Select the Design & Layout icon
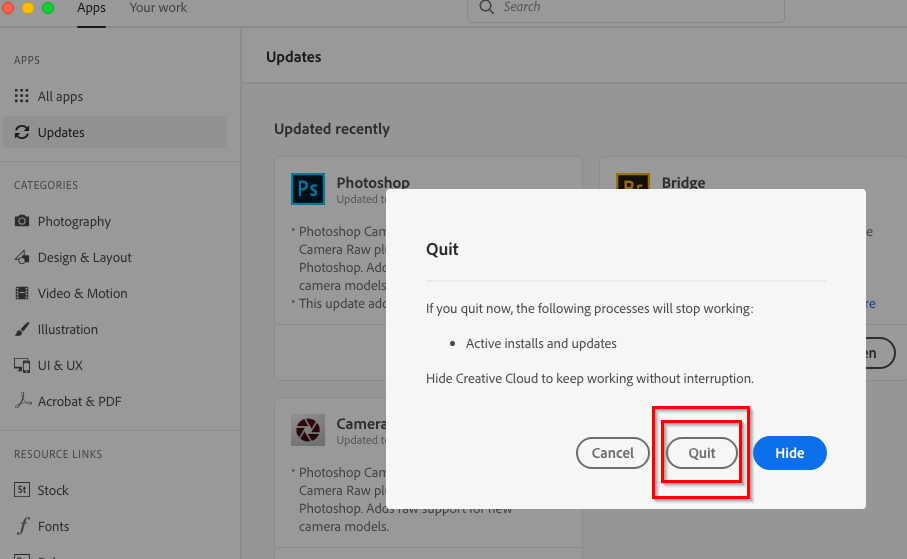The image size is (907, 559). click(x=22, y=257)
